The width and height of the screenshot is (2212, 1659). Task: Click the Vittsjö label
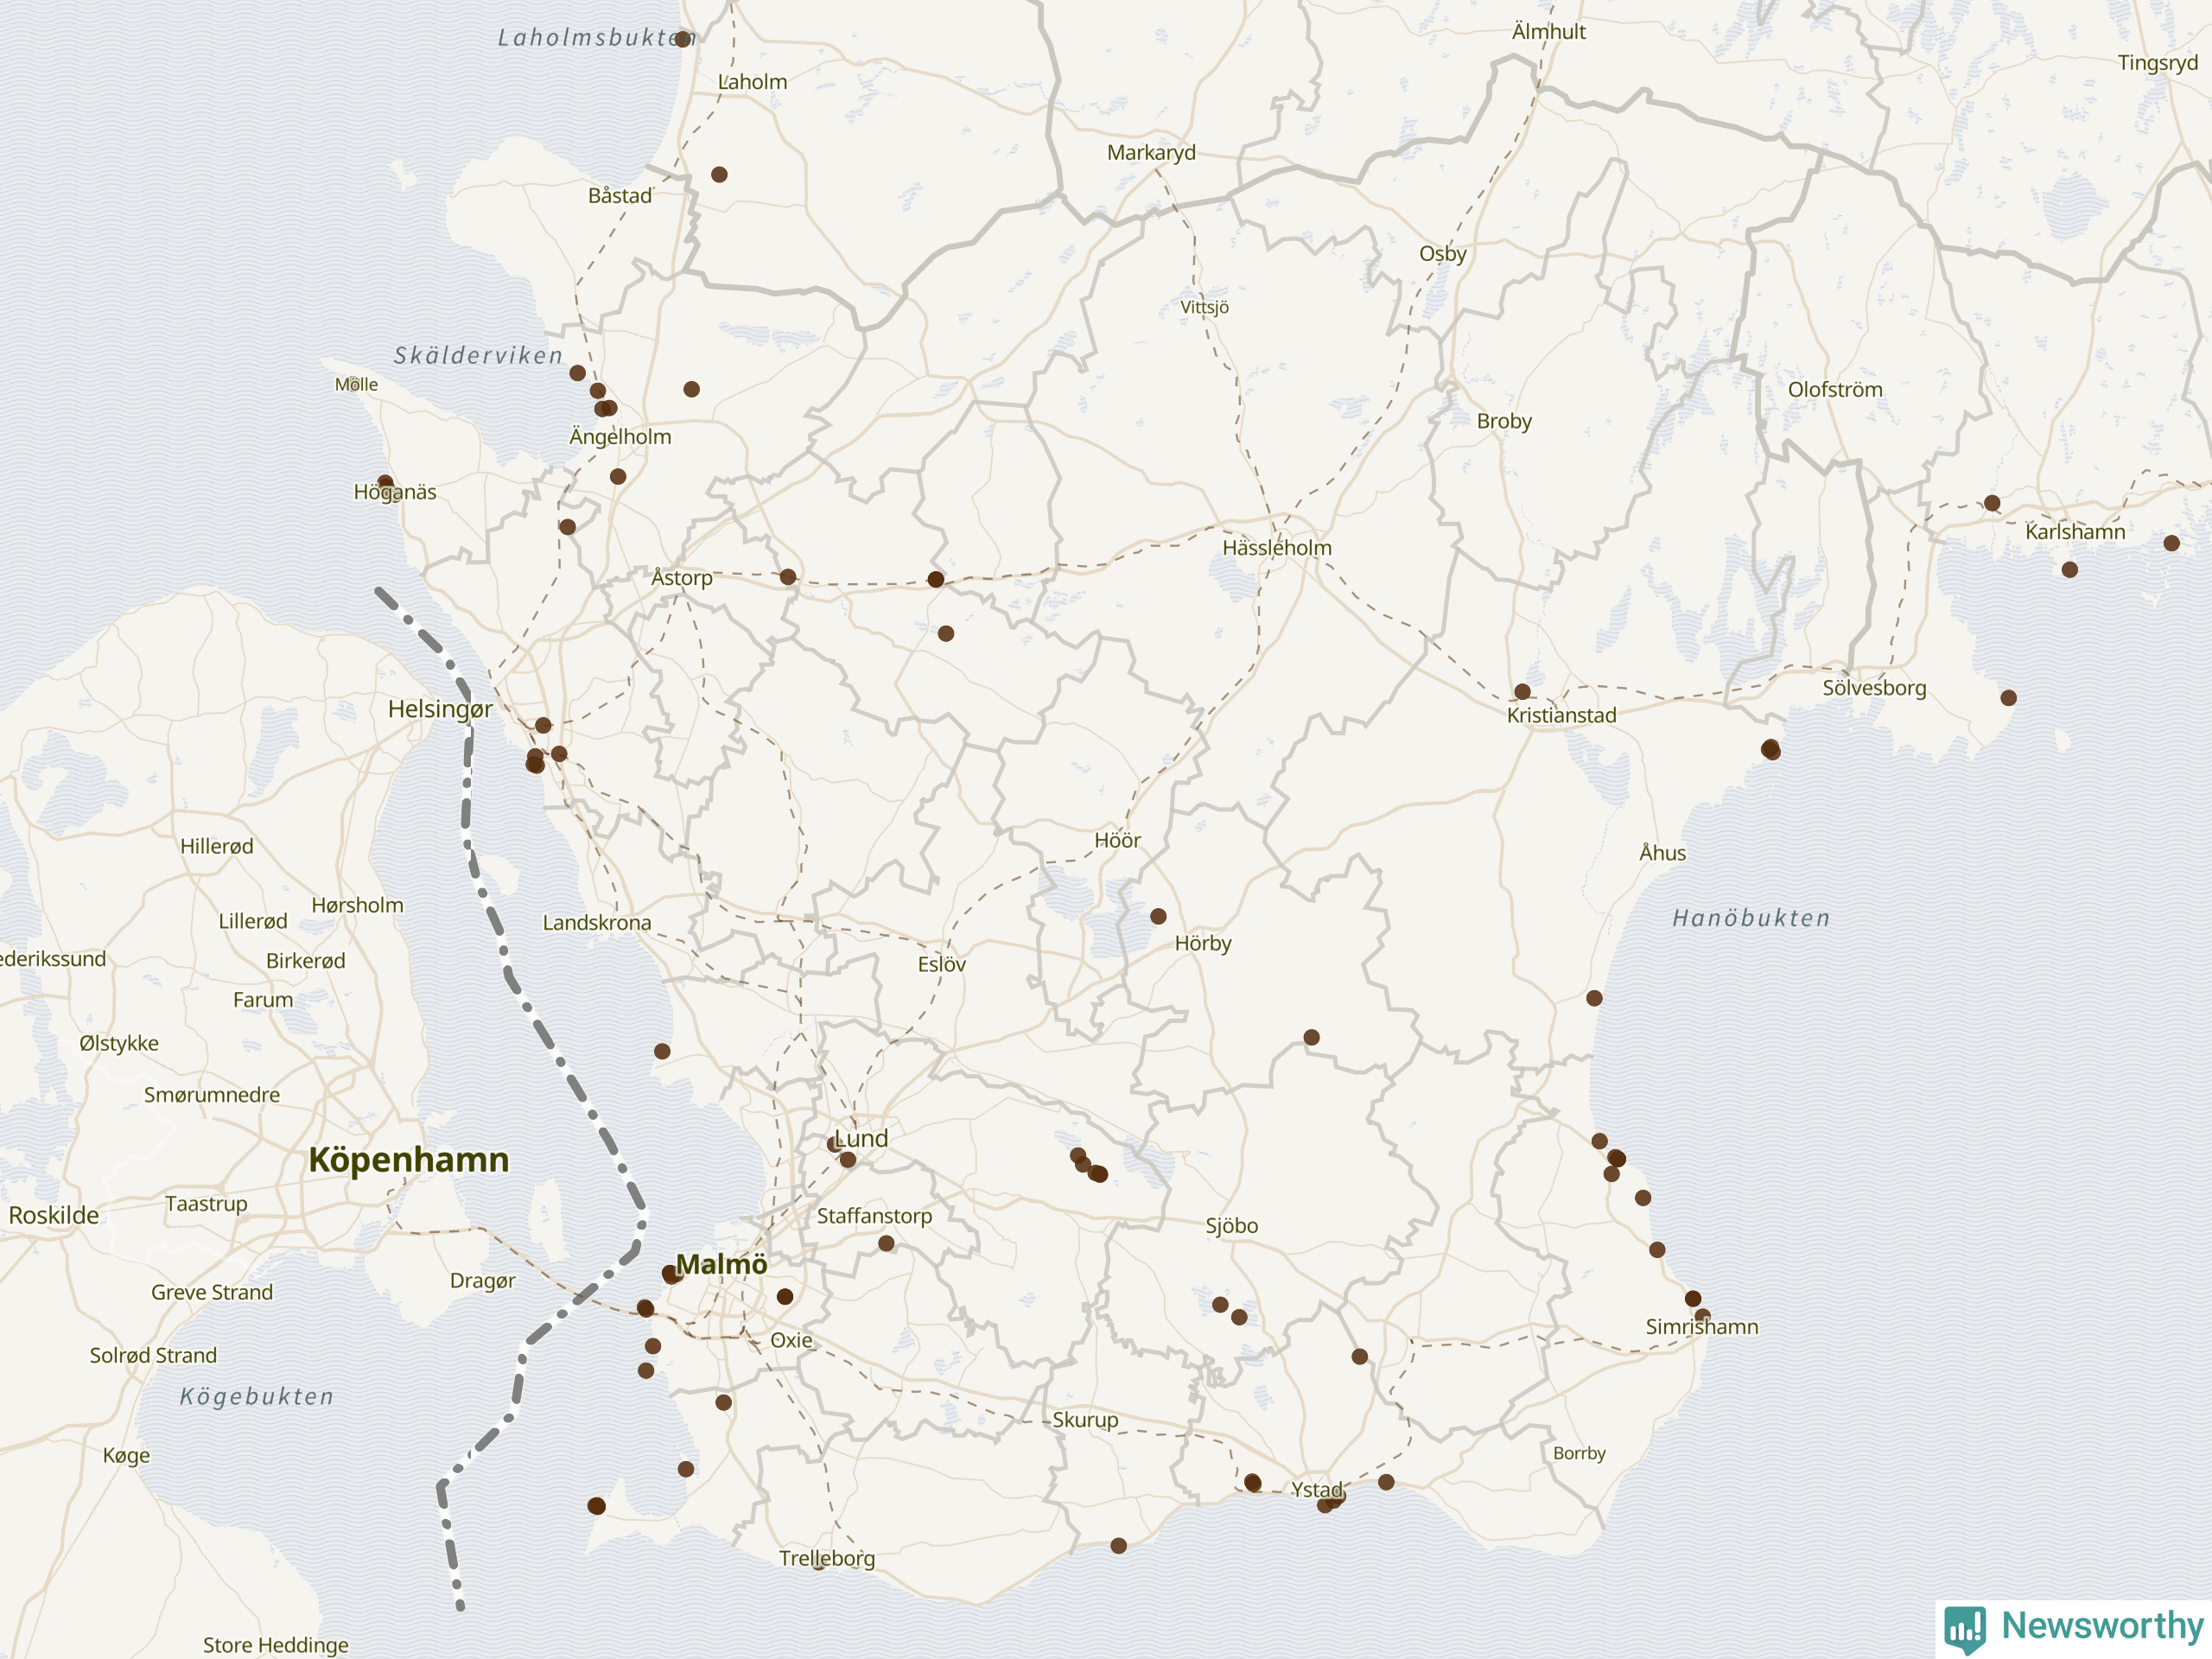(1204, 307)
